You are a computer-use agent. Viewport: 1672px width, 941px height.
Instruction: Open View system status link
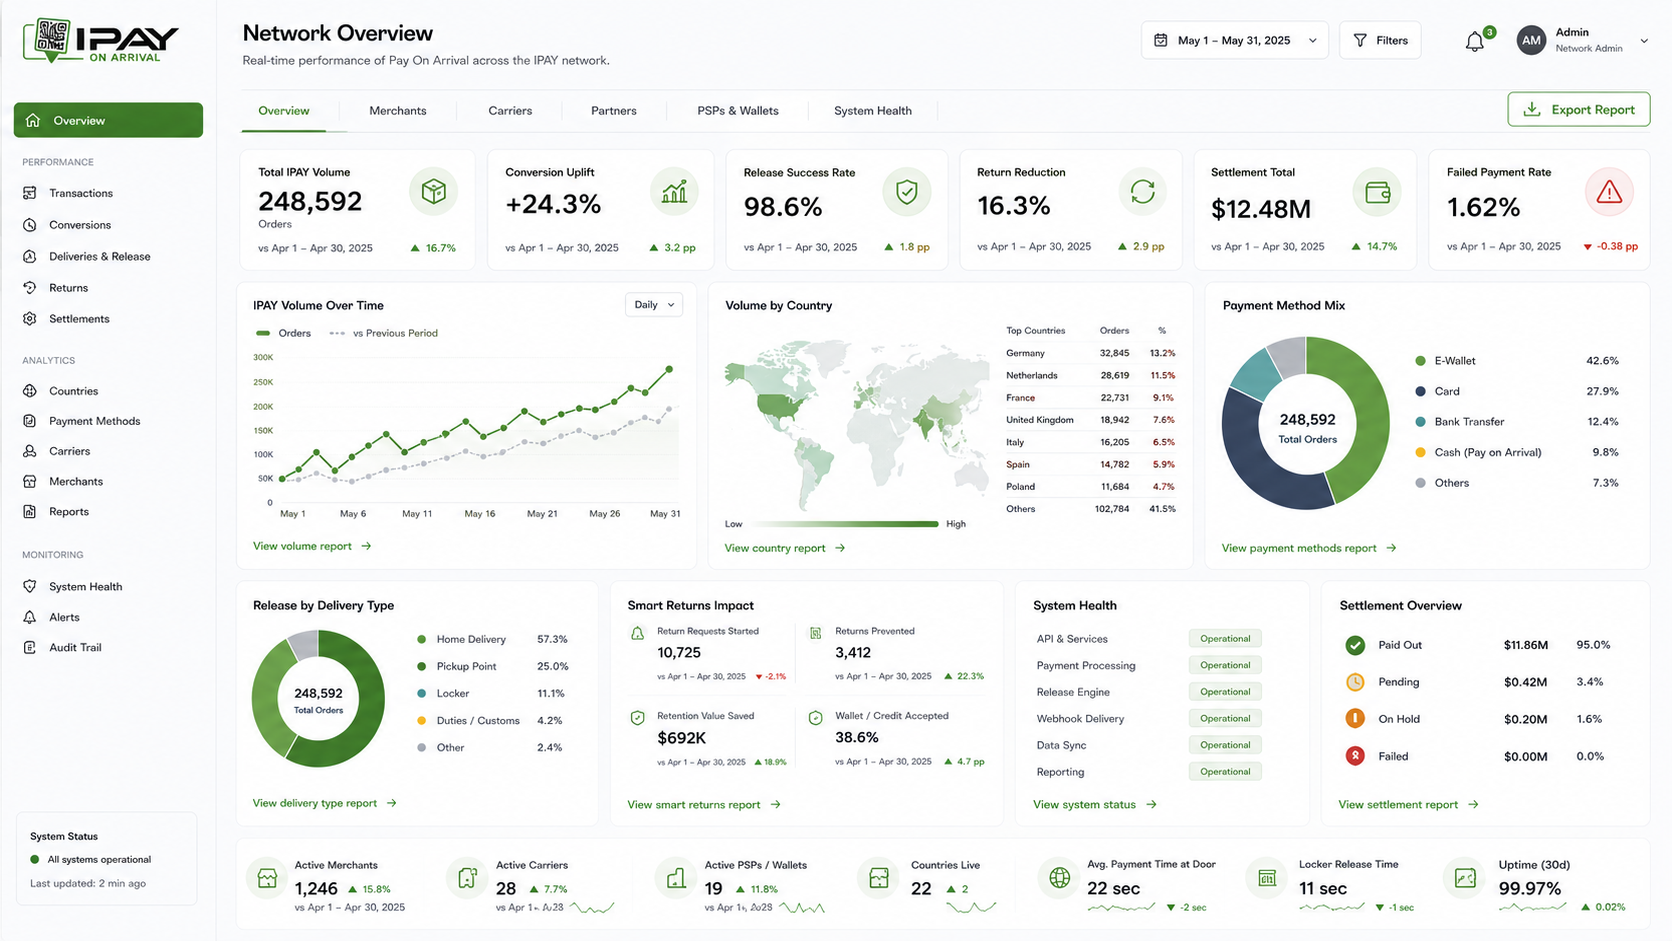1095,805
